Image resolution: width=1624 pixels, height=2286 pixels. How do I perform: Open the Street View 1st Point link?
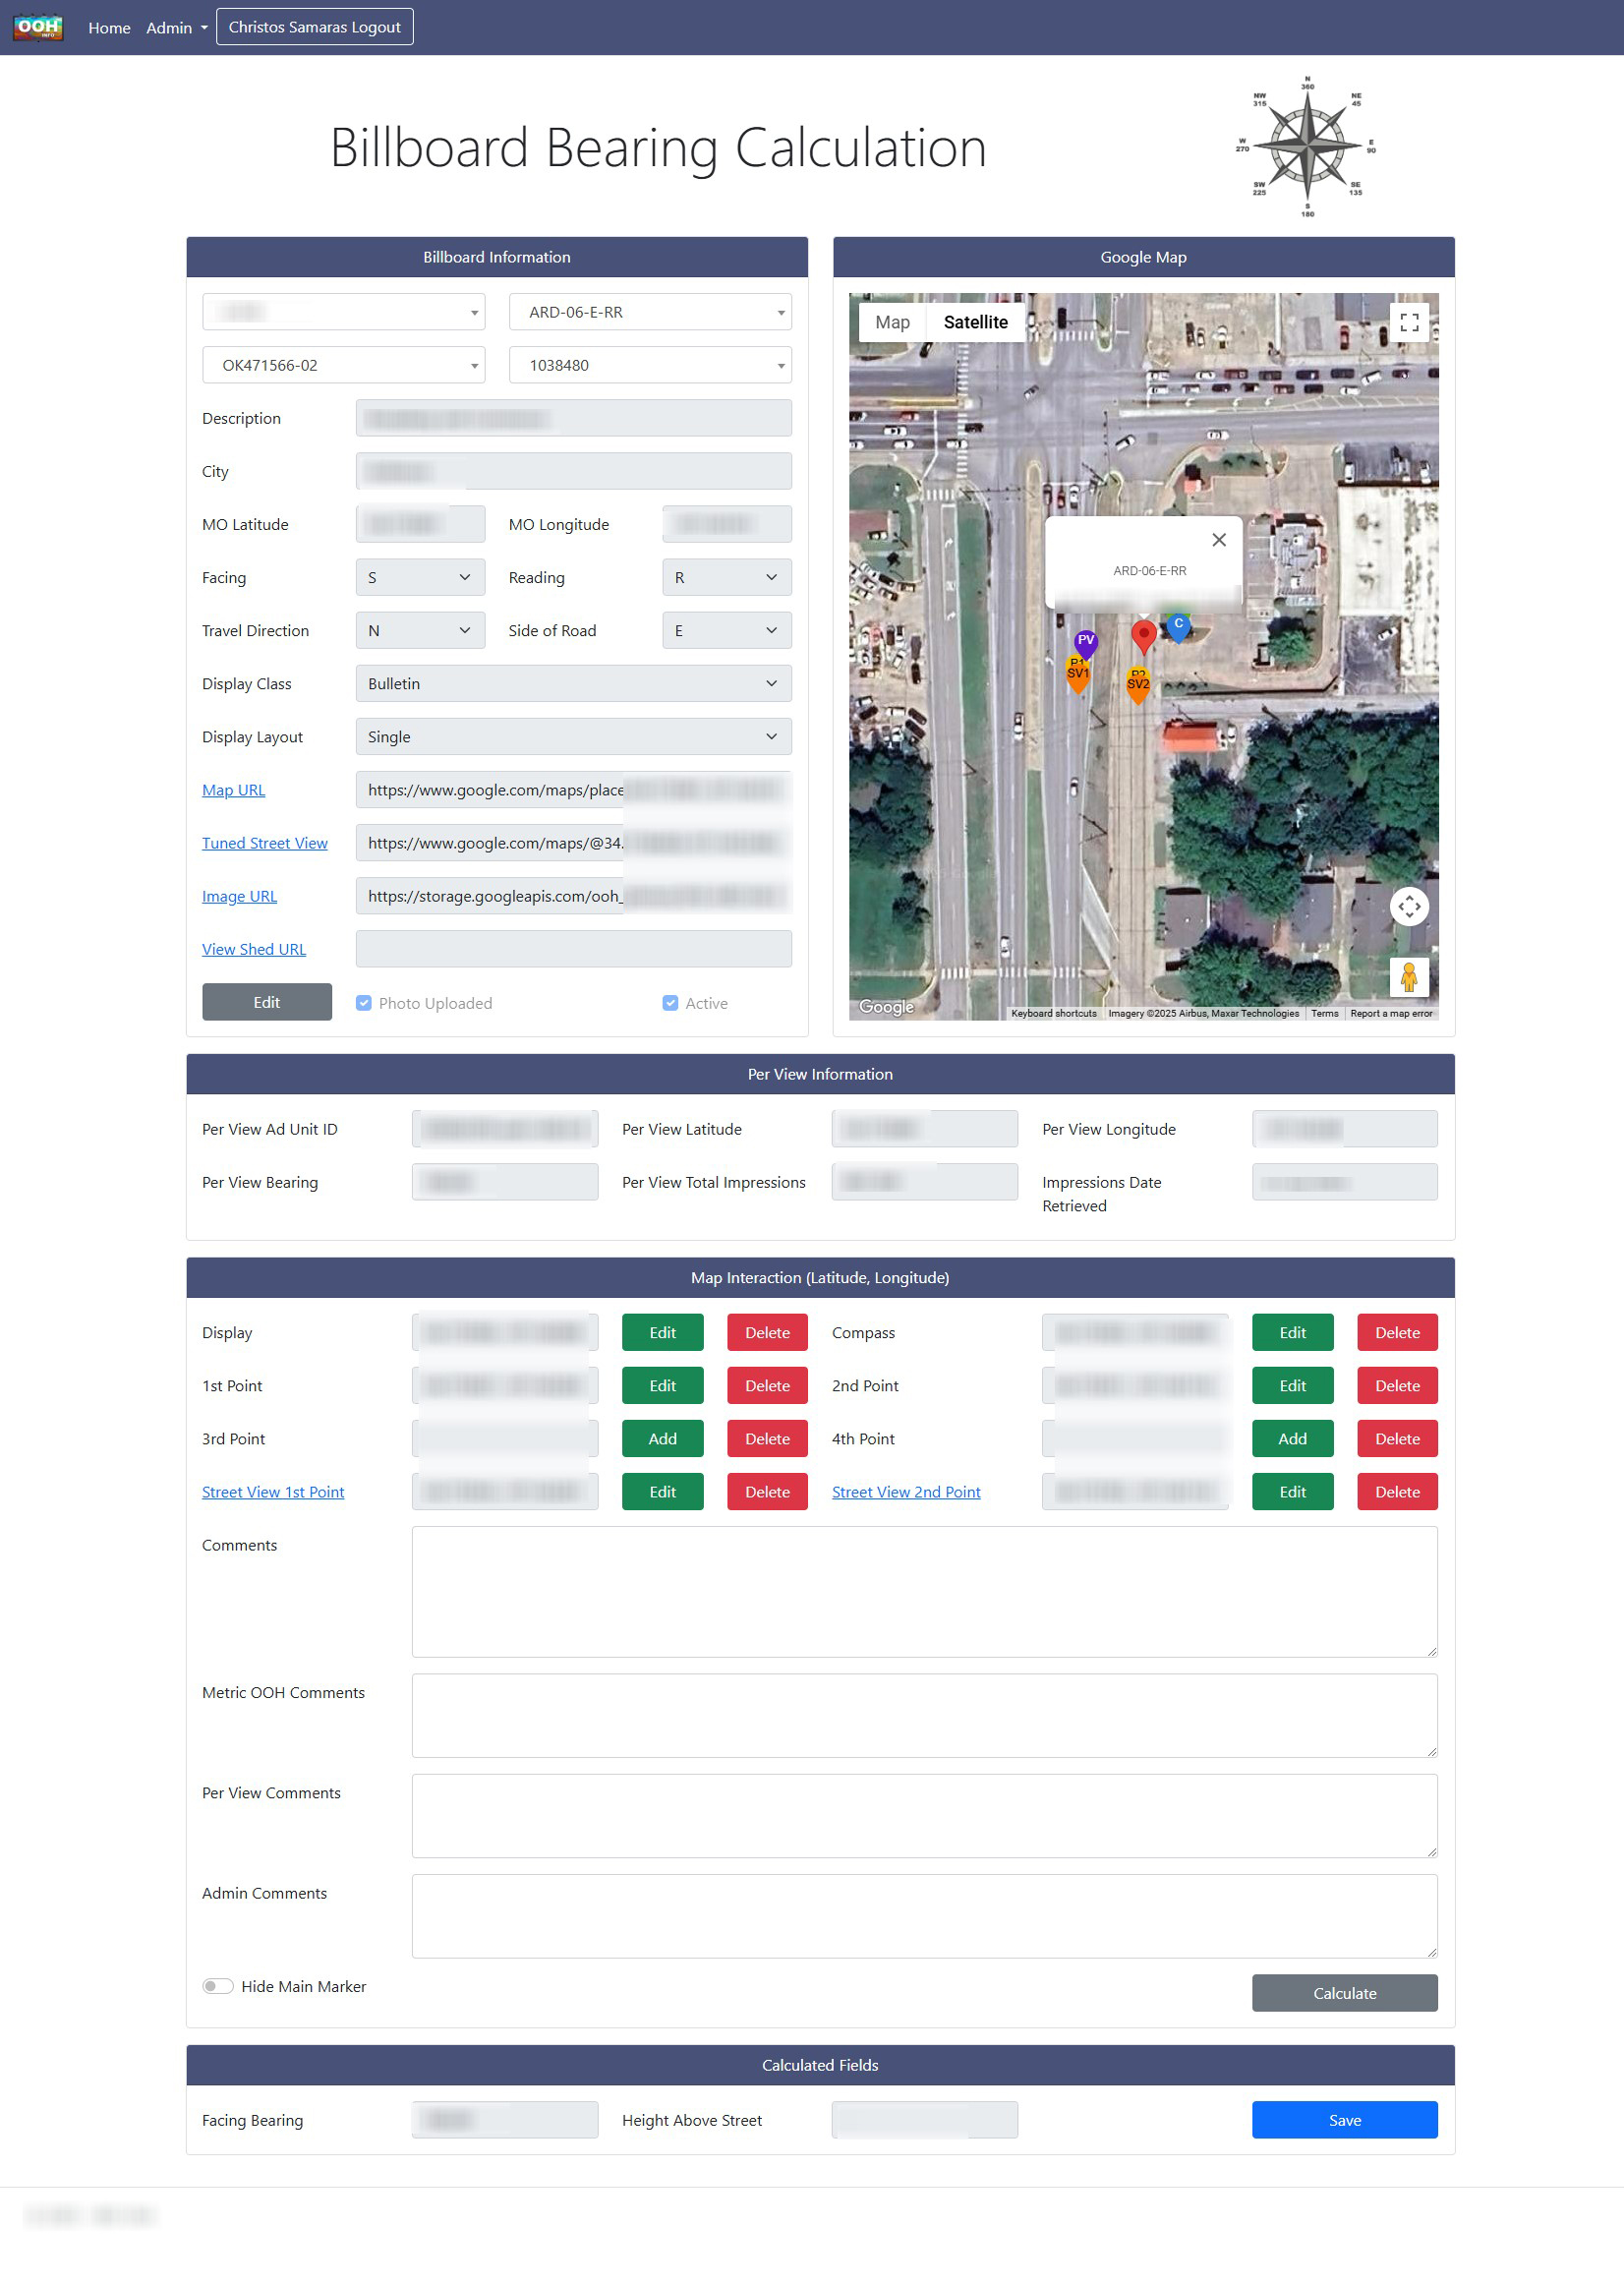[273, 1492]
